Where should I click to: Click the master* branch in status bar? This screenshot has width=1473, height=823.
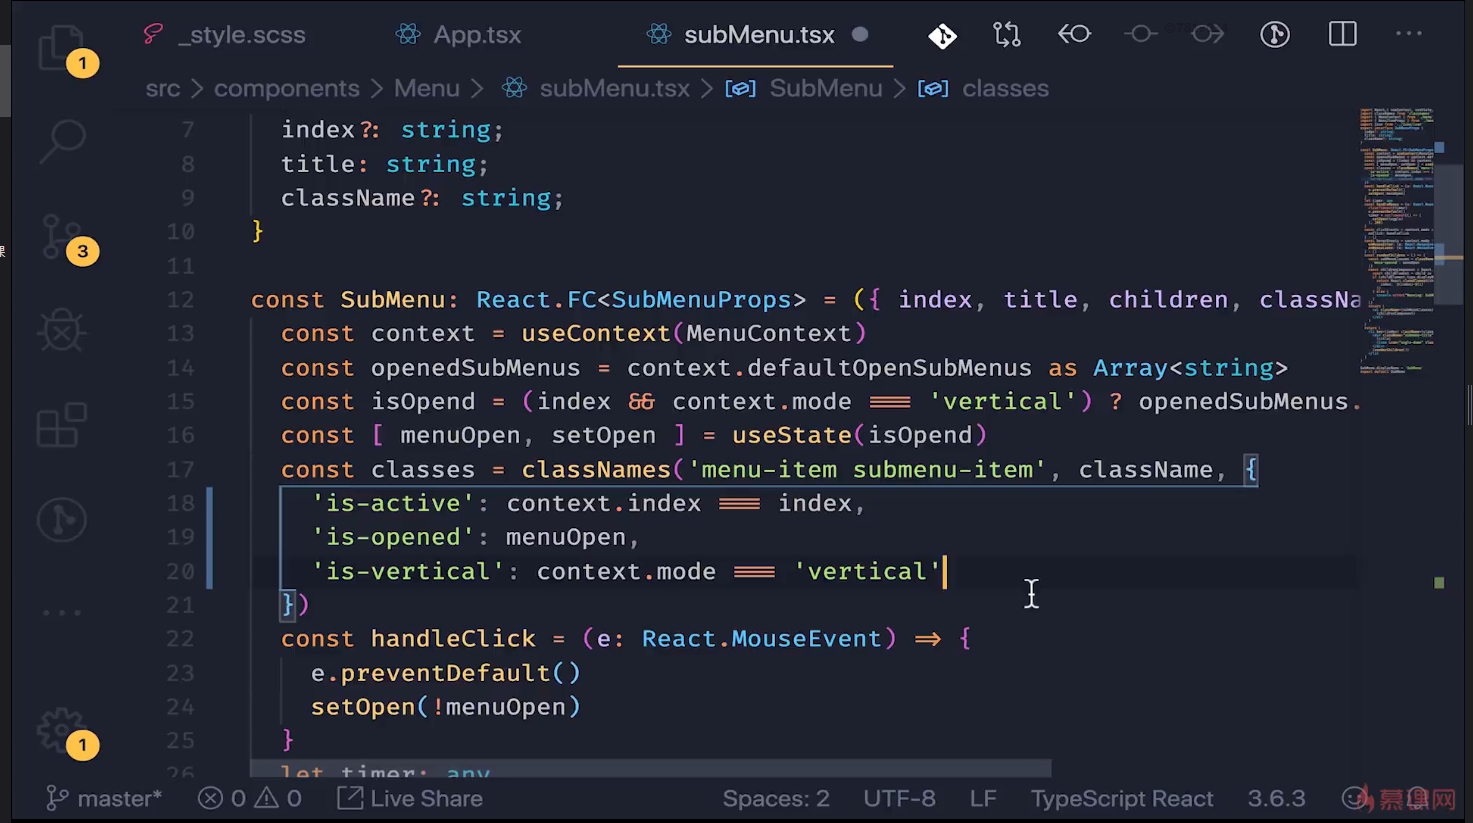click(104, 799)
